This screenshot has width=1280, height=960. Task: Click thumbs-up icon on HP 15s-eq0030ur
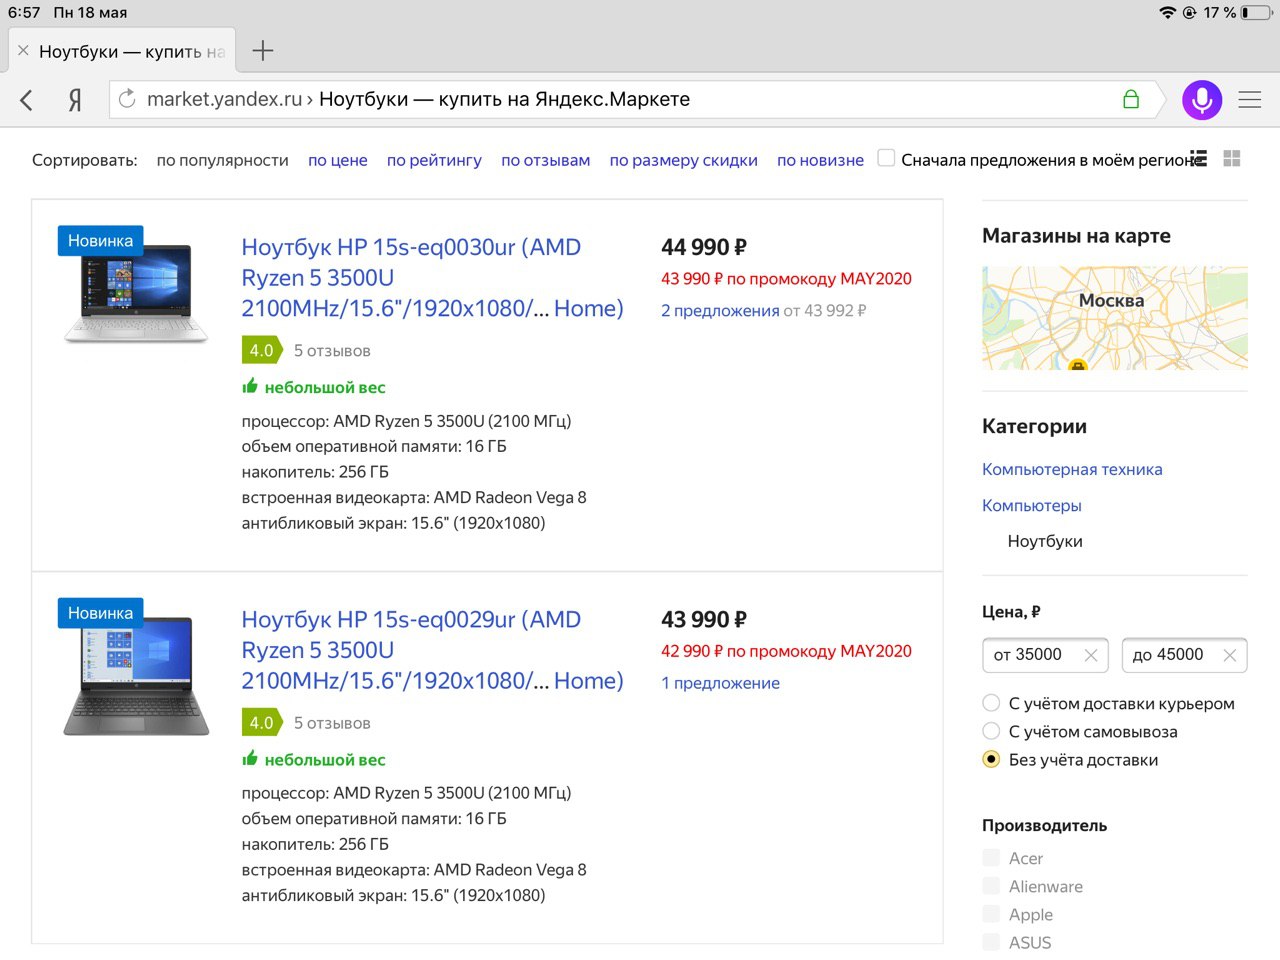[x=250, y=386]
